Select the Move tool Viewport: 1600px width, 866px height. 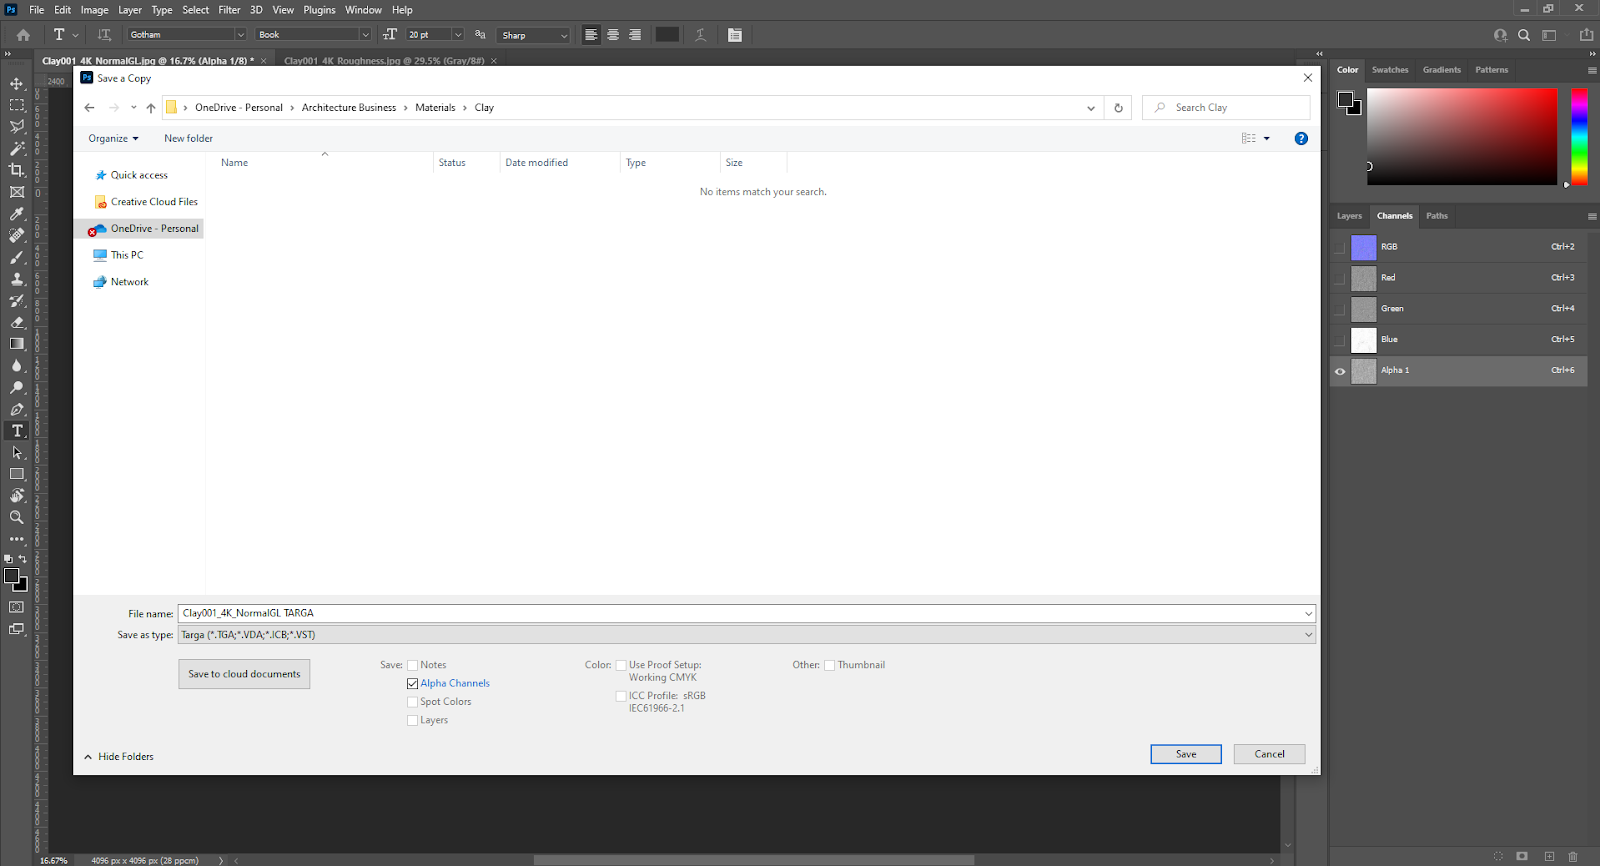(17, 83)
